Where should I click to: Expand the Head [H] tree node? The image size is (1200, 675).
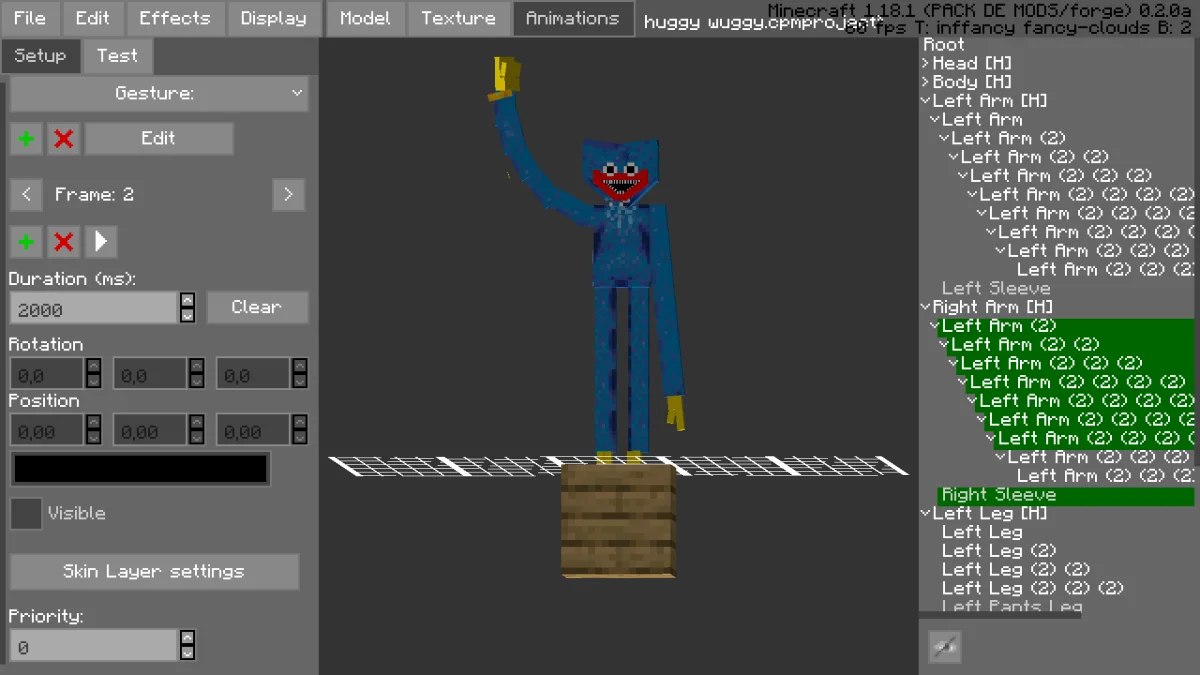pos(926,63)
